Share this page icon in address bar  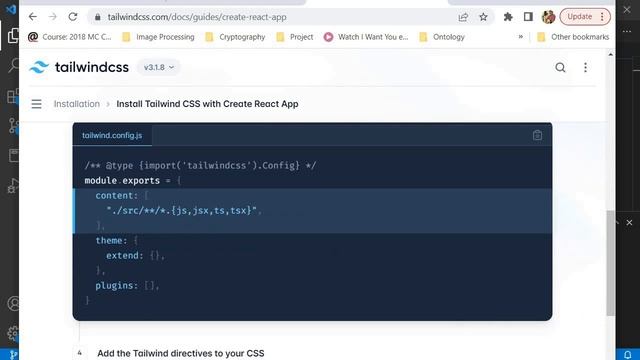(x=463, y=17)
